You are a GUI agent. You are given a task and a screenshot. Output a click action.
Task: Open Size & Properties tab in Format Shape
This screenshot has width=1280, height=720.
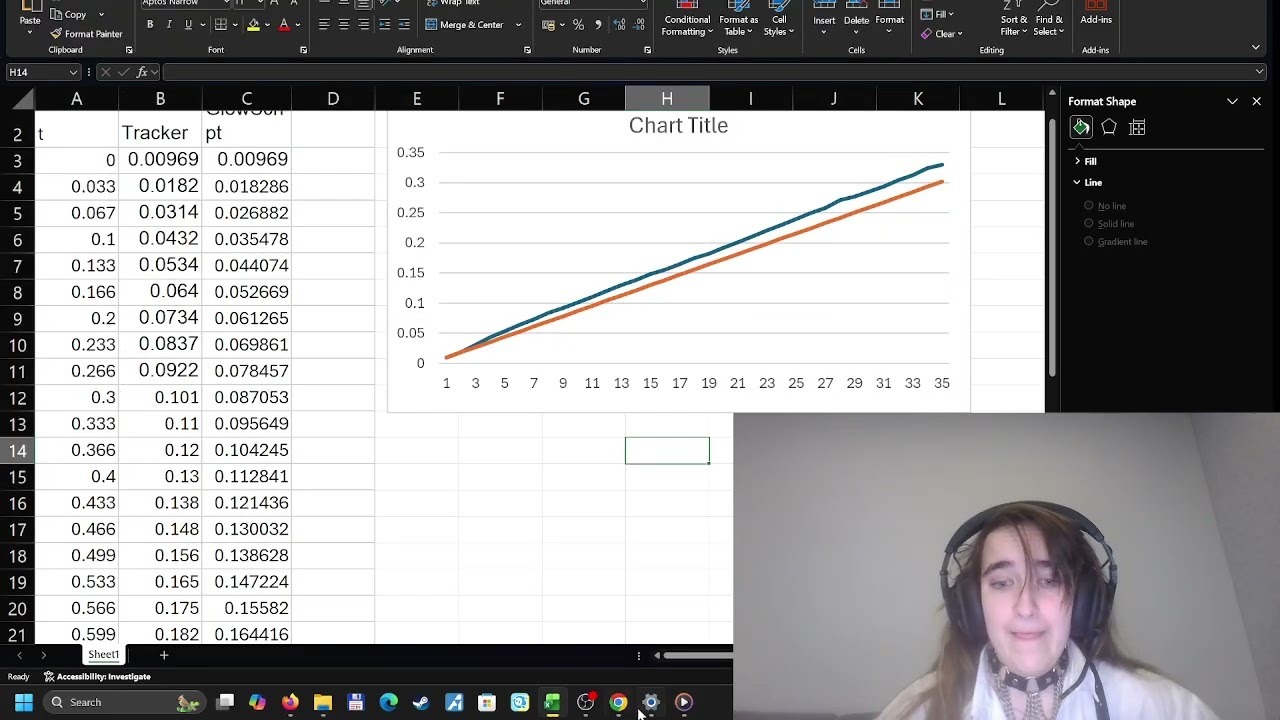pos(1137,127)
